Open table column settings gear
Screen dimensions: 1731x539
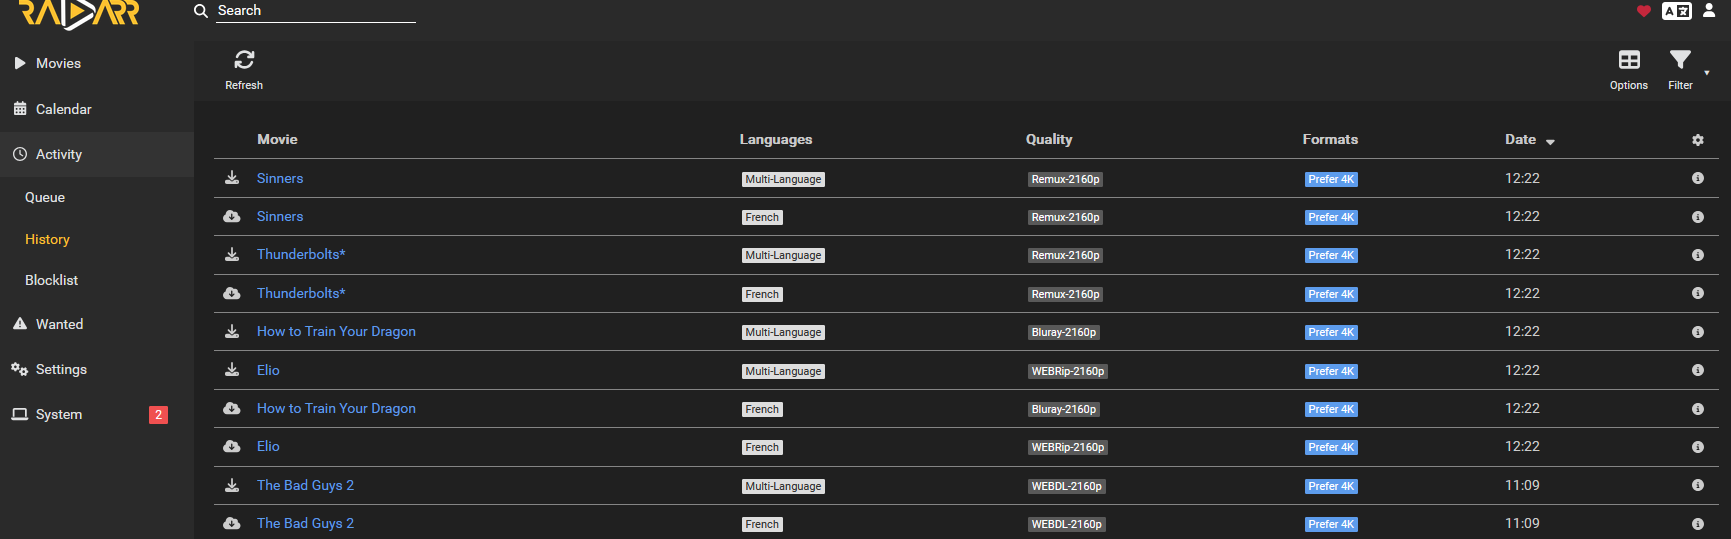1697,140
